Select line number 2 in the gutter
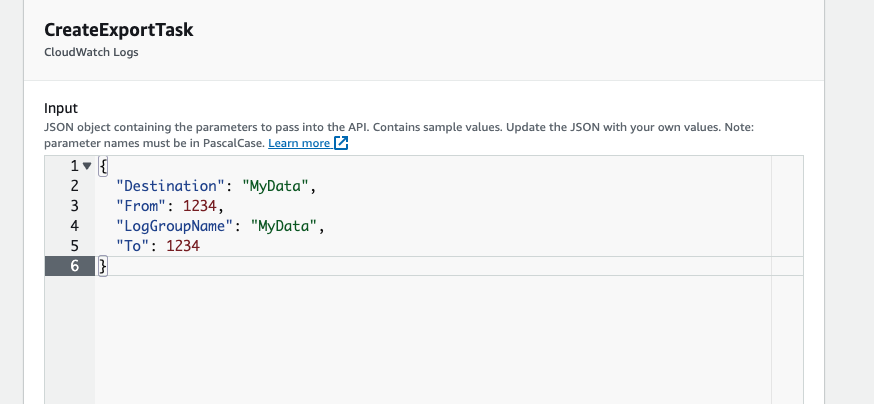Screen dimensions: 874x404 pos(74,186)
